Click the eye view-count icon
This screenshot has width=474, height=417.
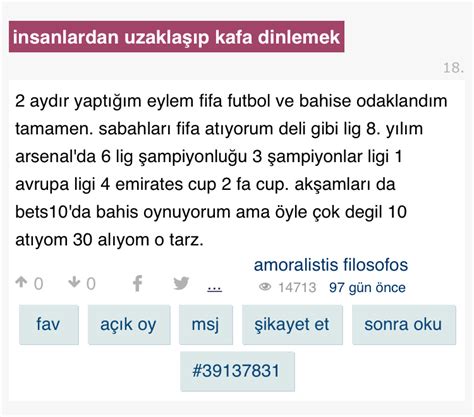(265, 287)
